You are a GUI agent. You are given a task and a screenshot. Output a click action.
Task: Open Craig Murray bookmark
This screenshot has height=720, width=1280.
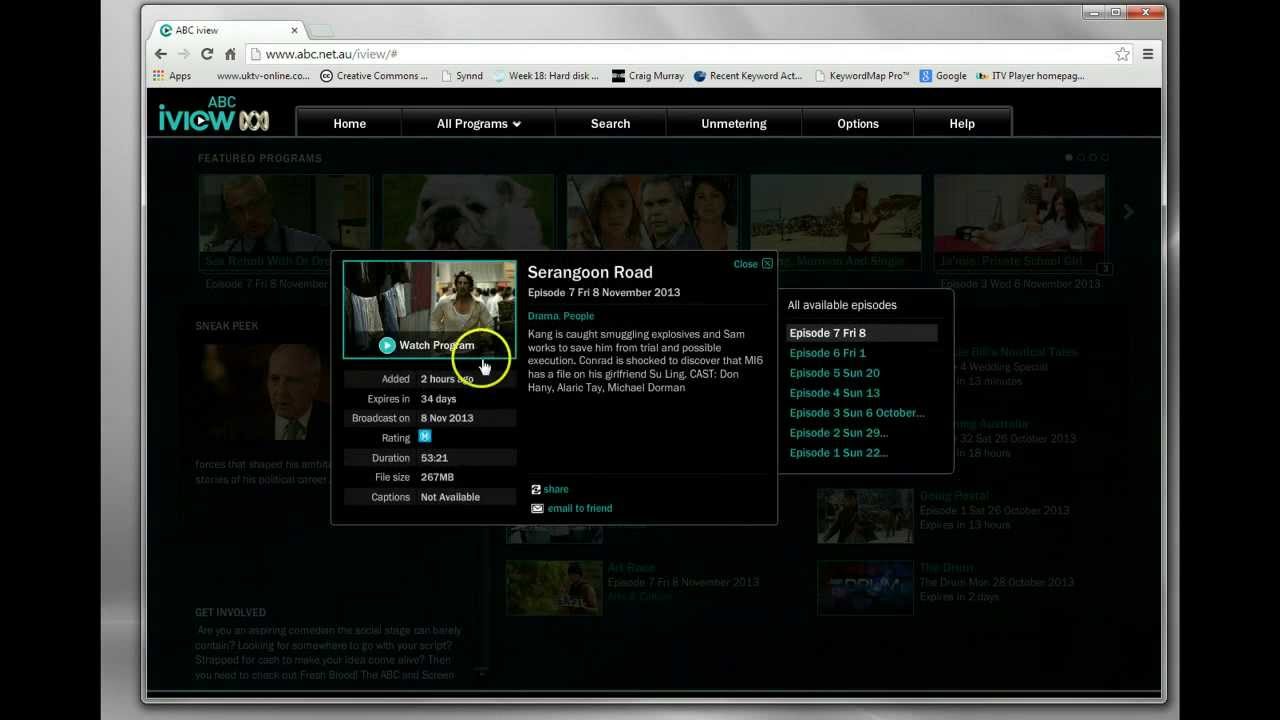(x=648, y=76)
